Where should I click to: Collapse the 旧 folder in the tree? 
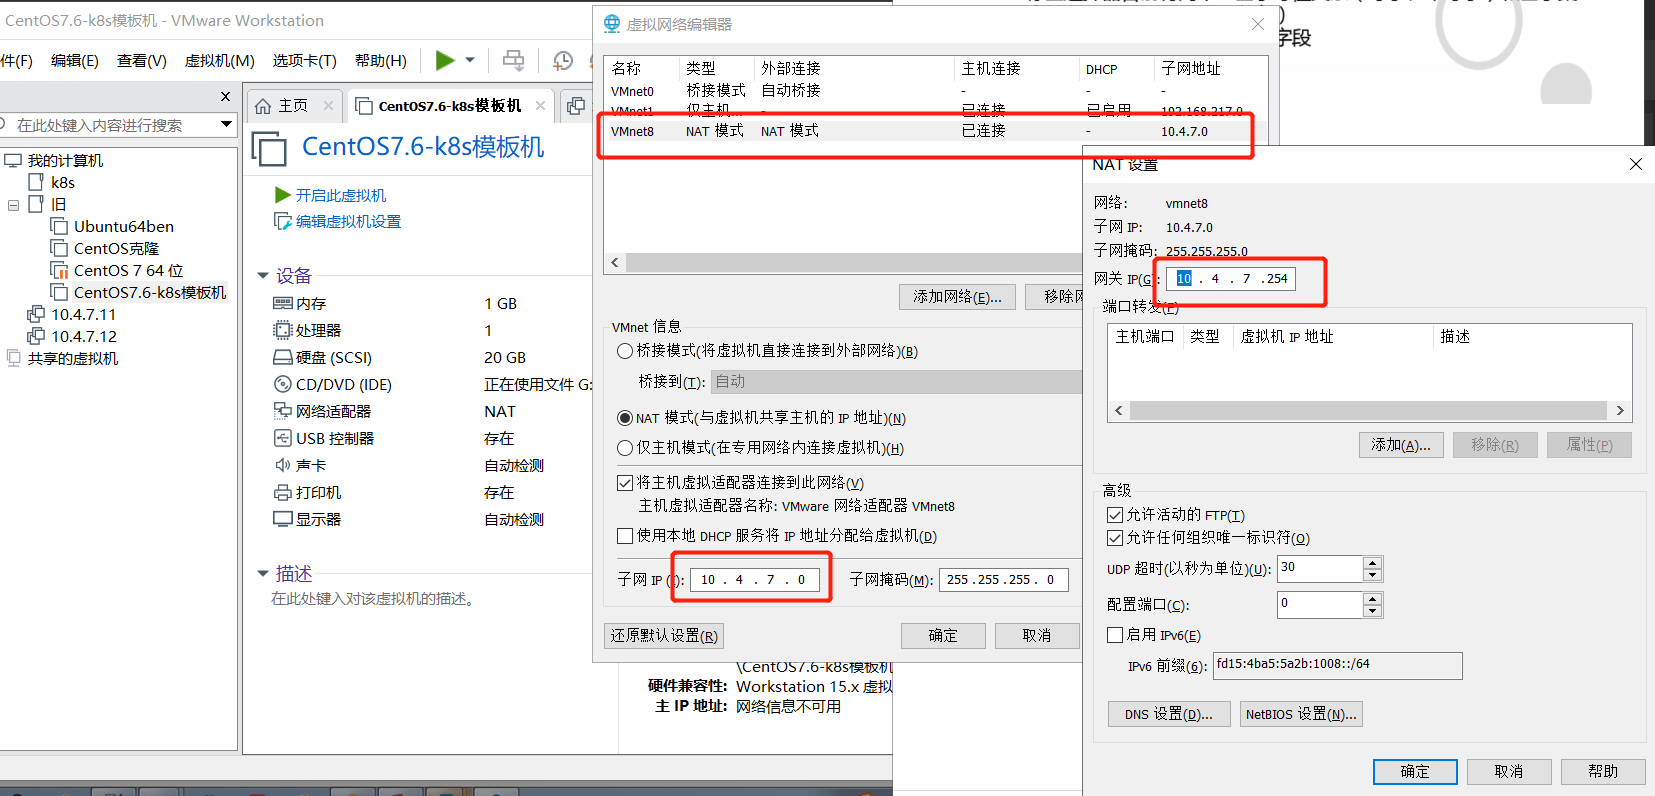(14, 205)
